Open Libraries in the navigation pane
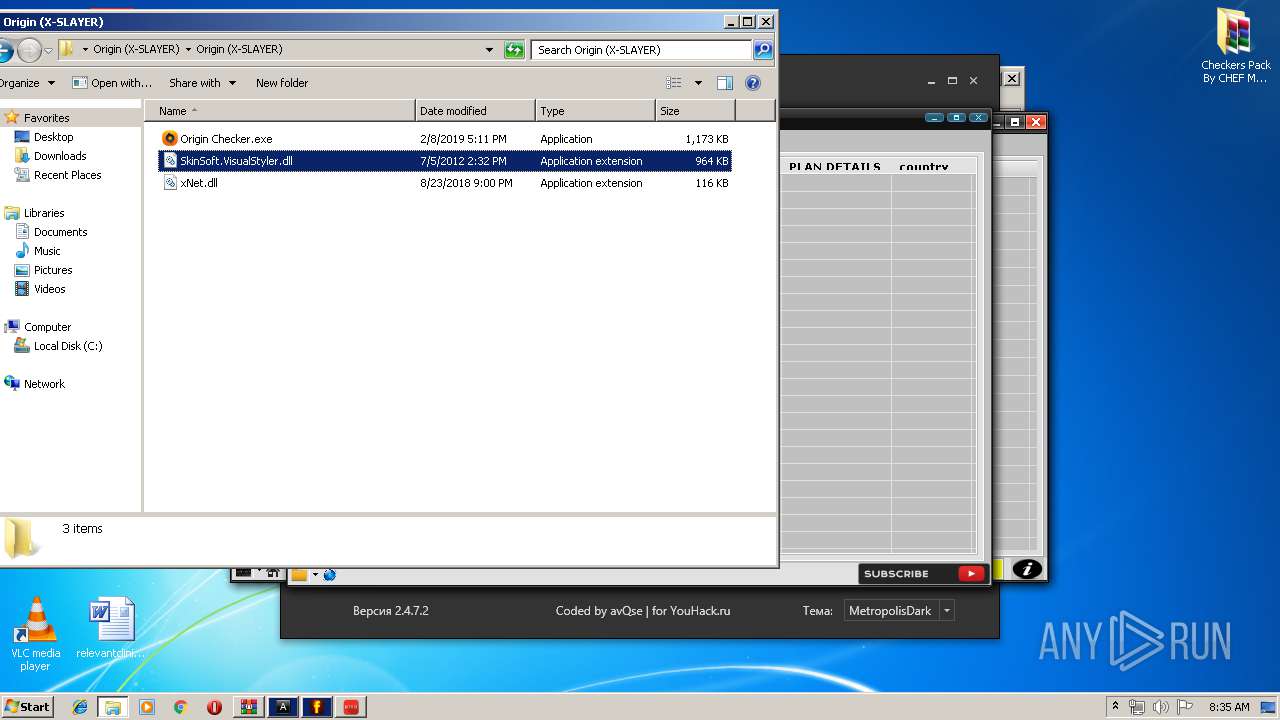This screenshot has height=720, width=1280. click(44, 213)
